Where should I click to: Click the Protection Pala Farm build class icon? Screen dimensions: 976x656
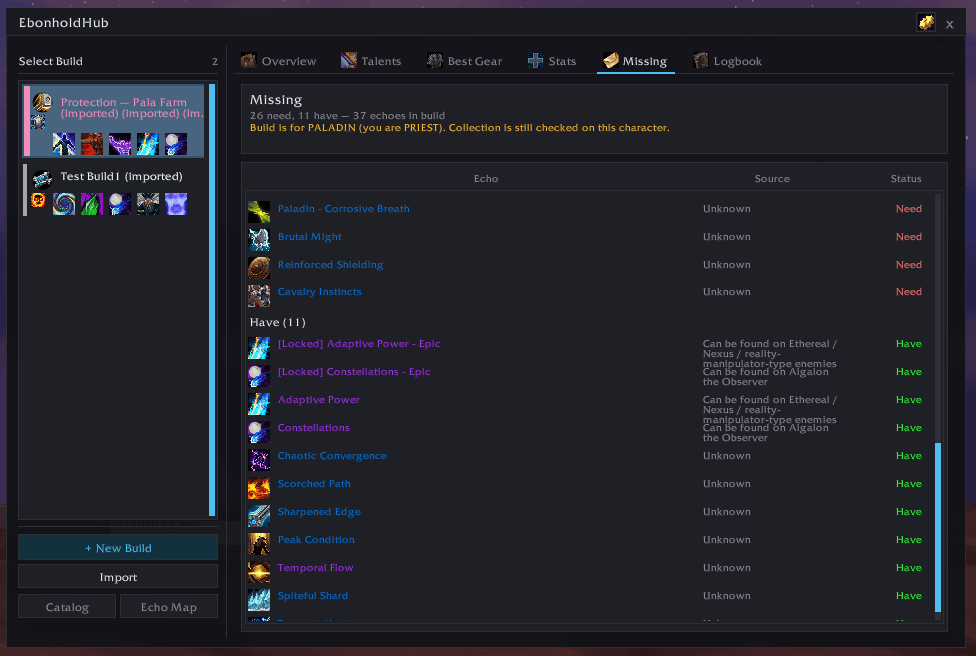coord(42,102)
